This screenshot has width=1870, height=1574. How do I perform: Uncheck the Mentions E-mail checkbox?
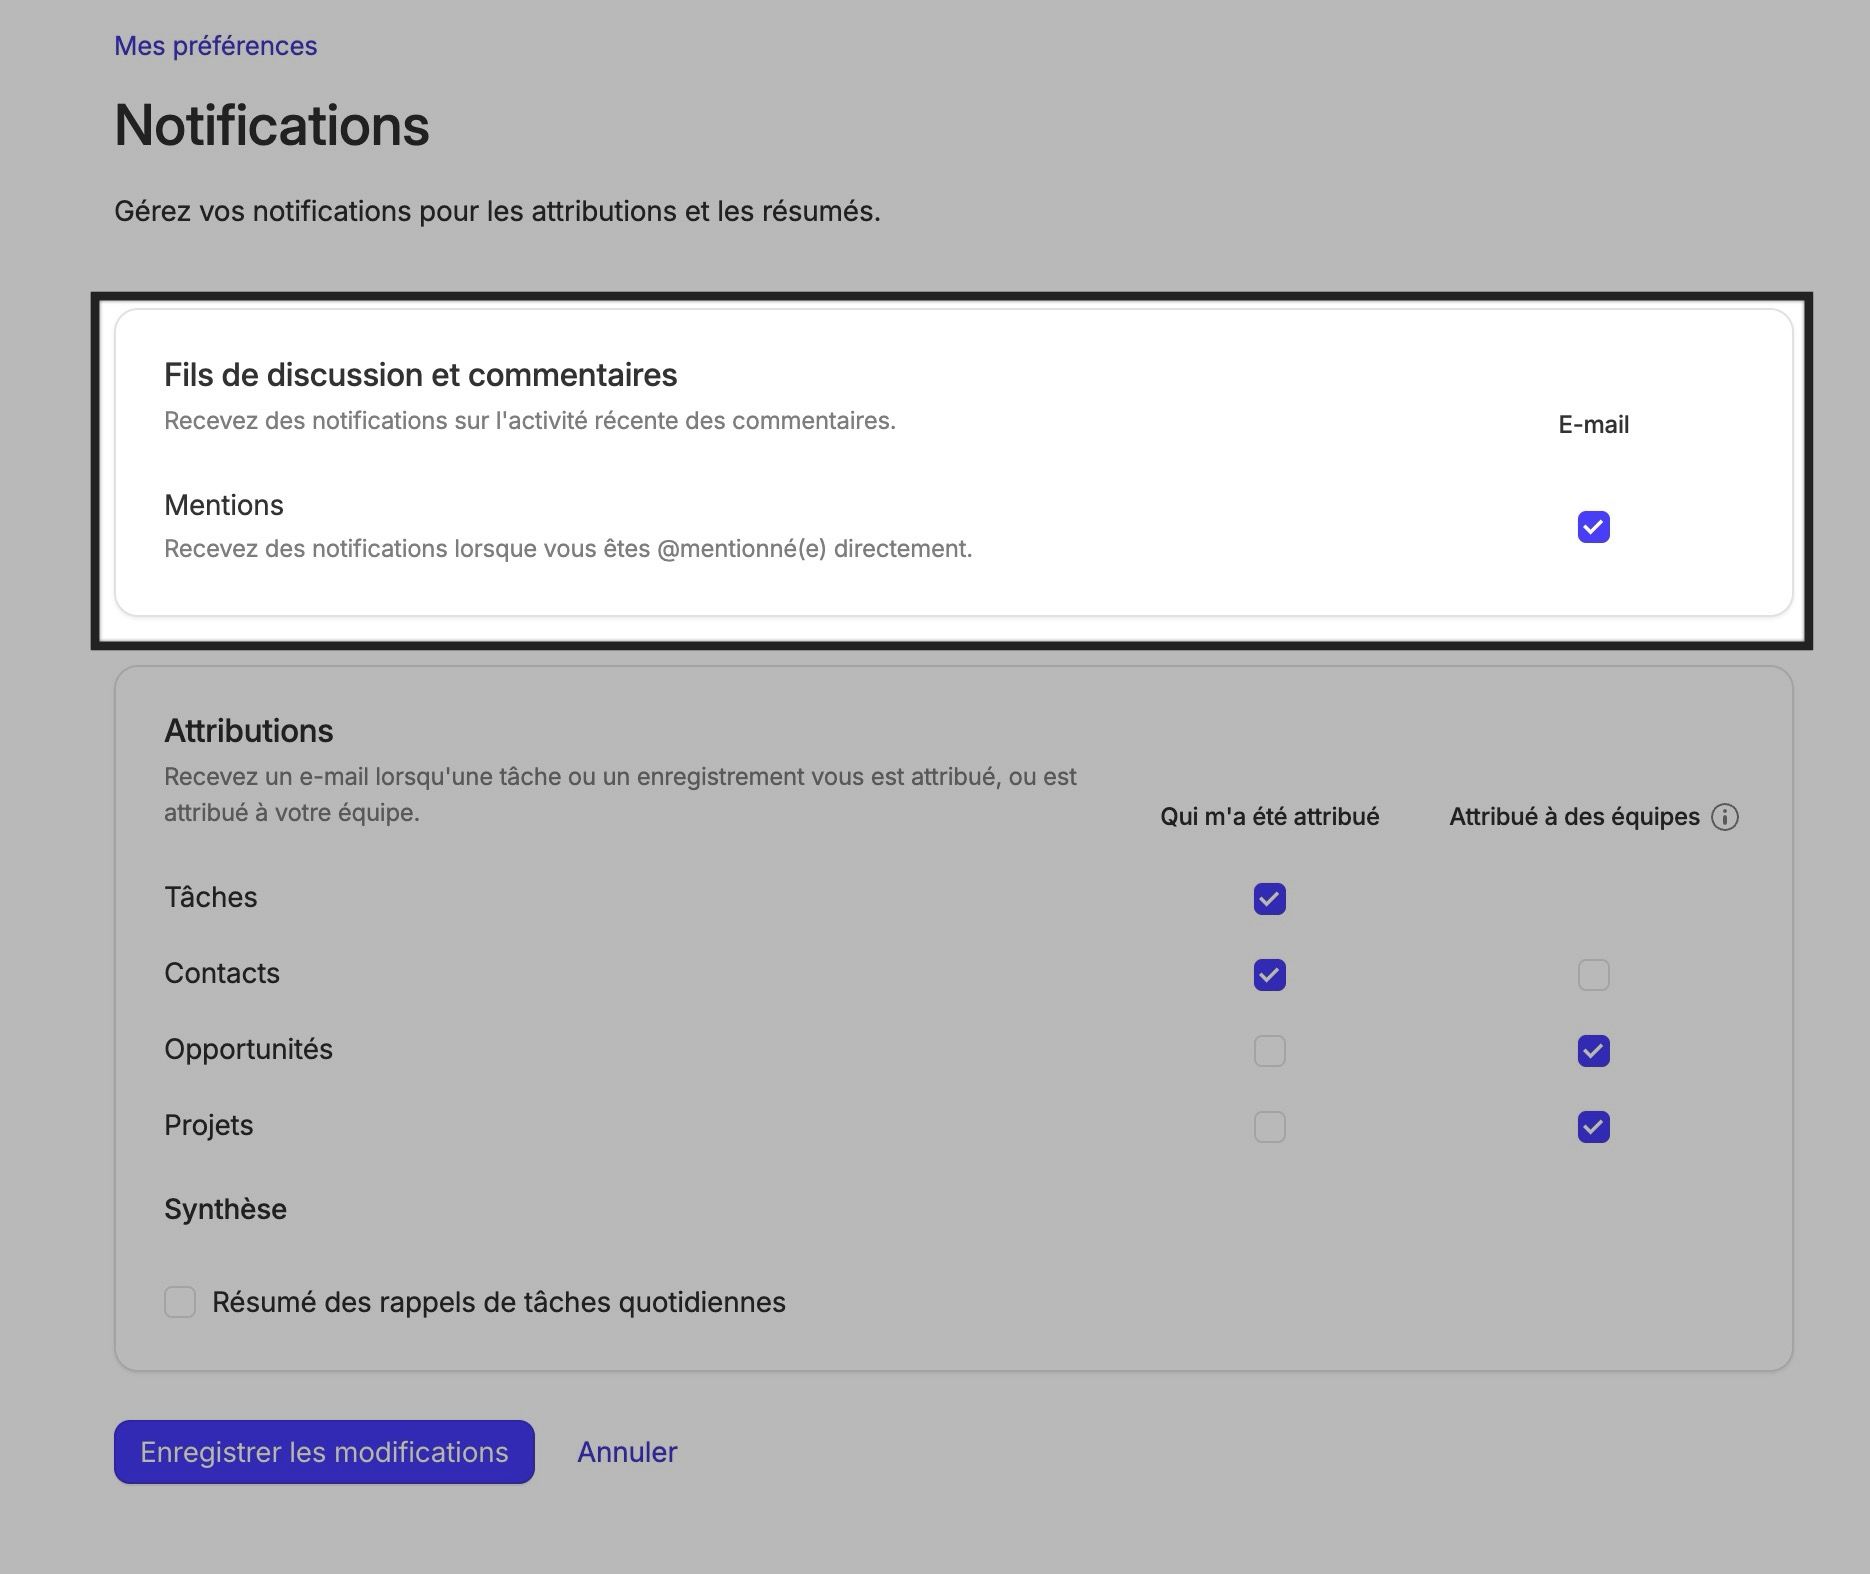[1593, 527]
